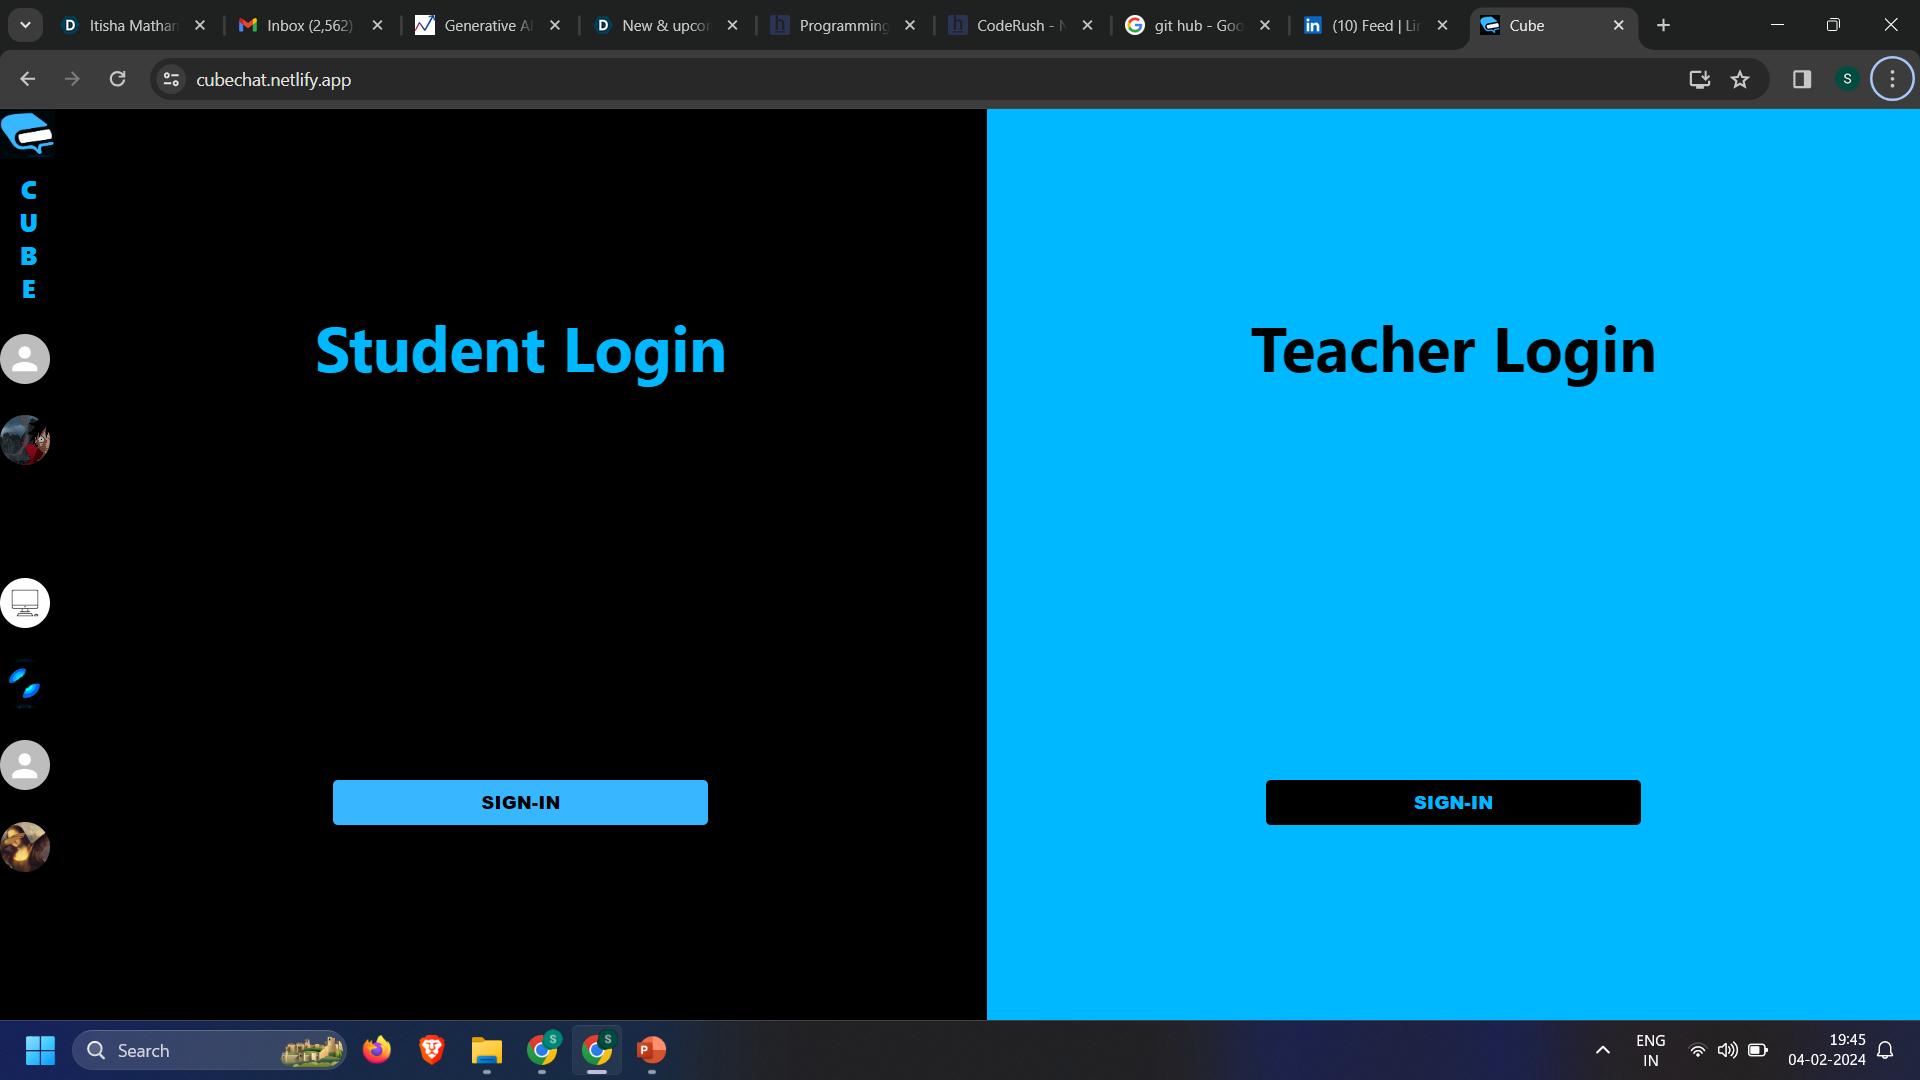Expand the tab search dropdown arrow
This screenshot has width=1920, height=1080.
25,25
